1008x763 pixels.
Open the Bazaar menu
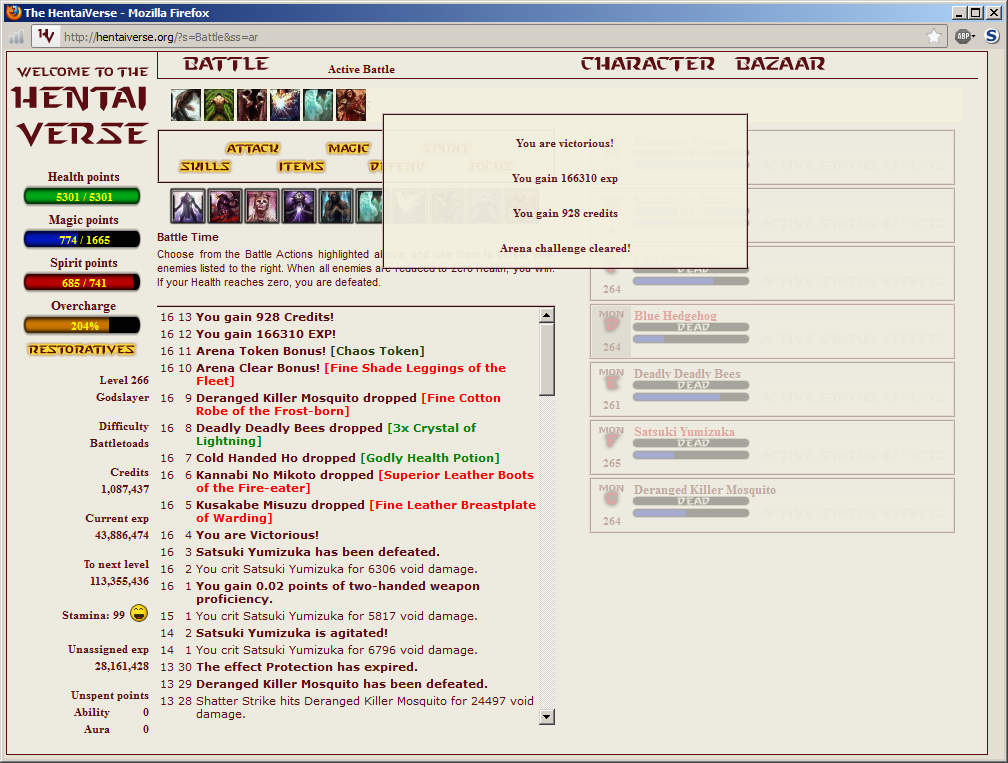(780, 64)
